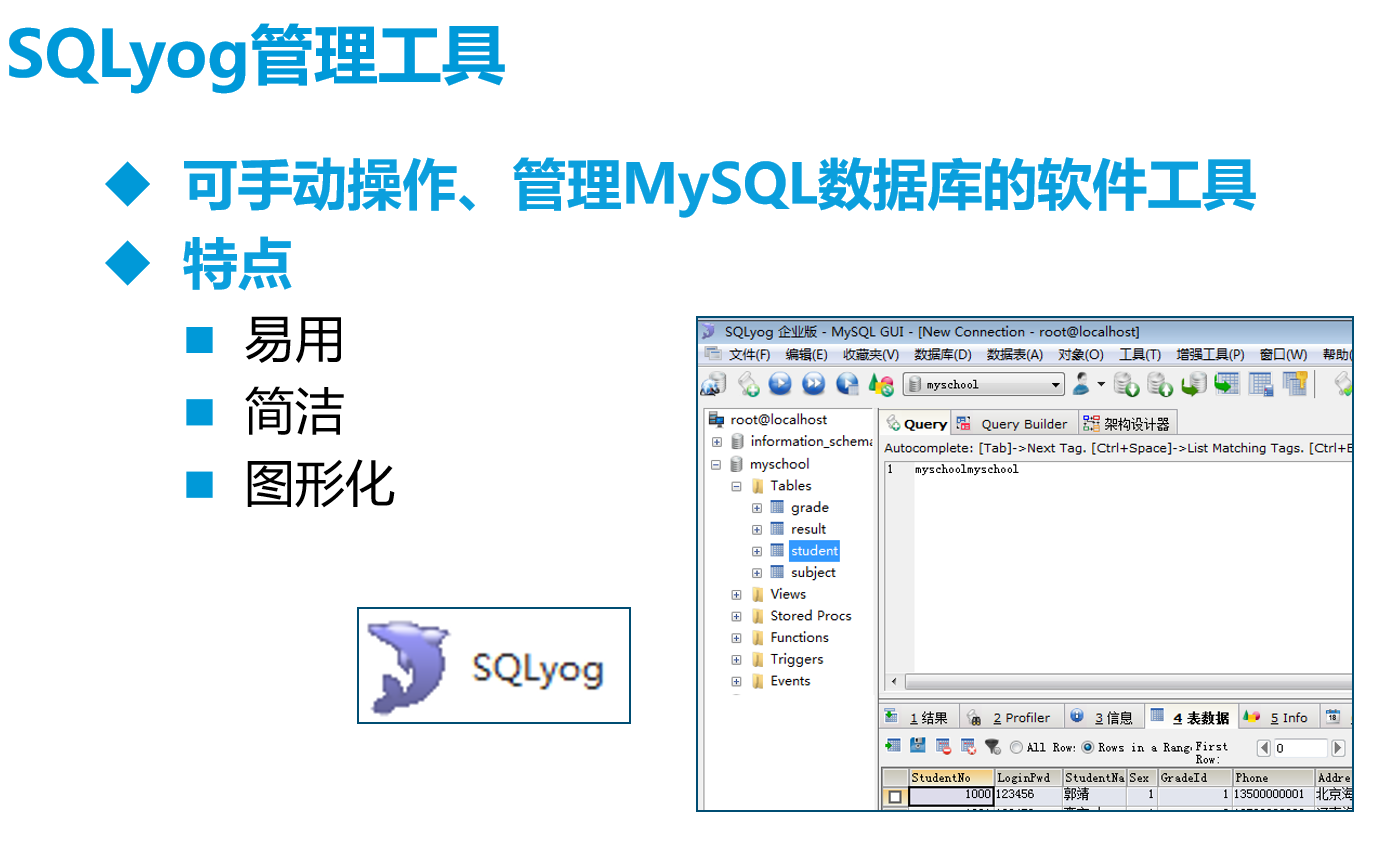This screenshot has height=859, width=1390.
Task: Switch to the Query tab
Action: coord(915,424)
